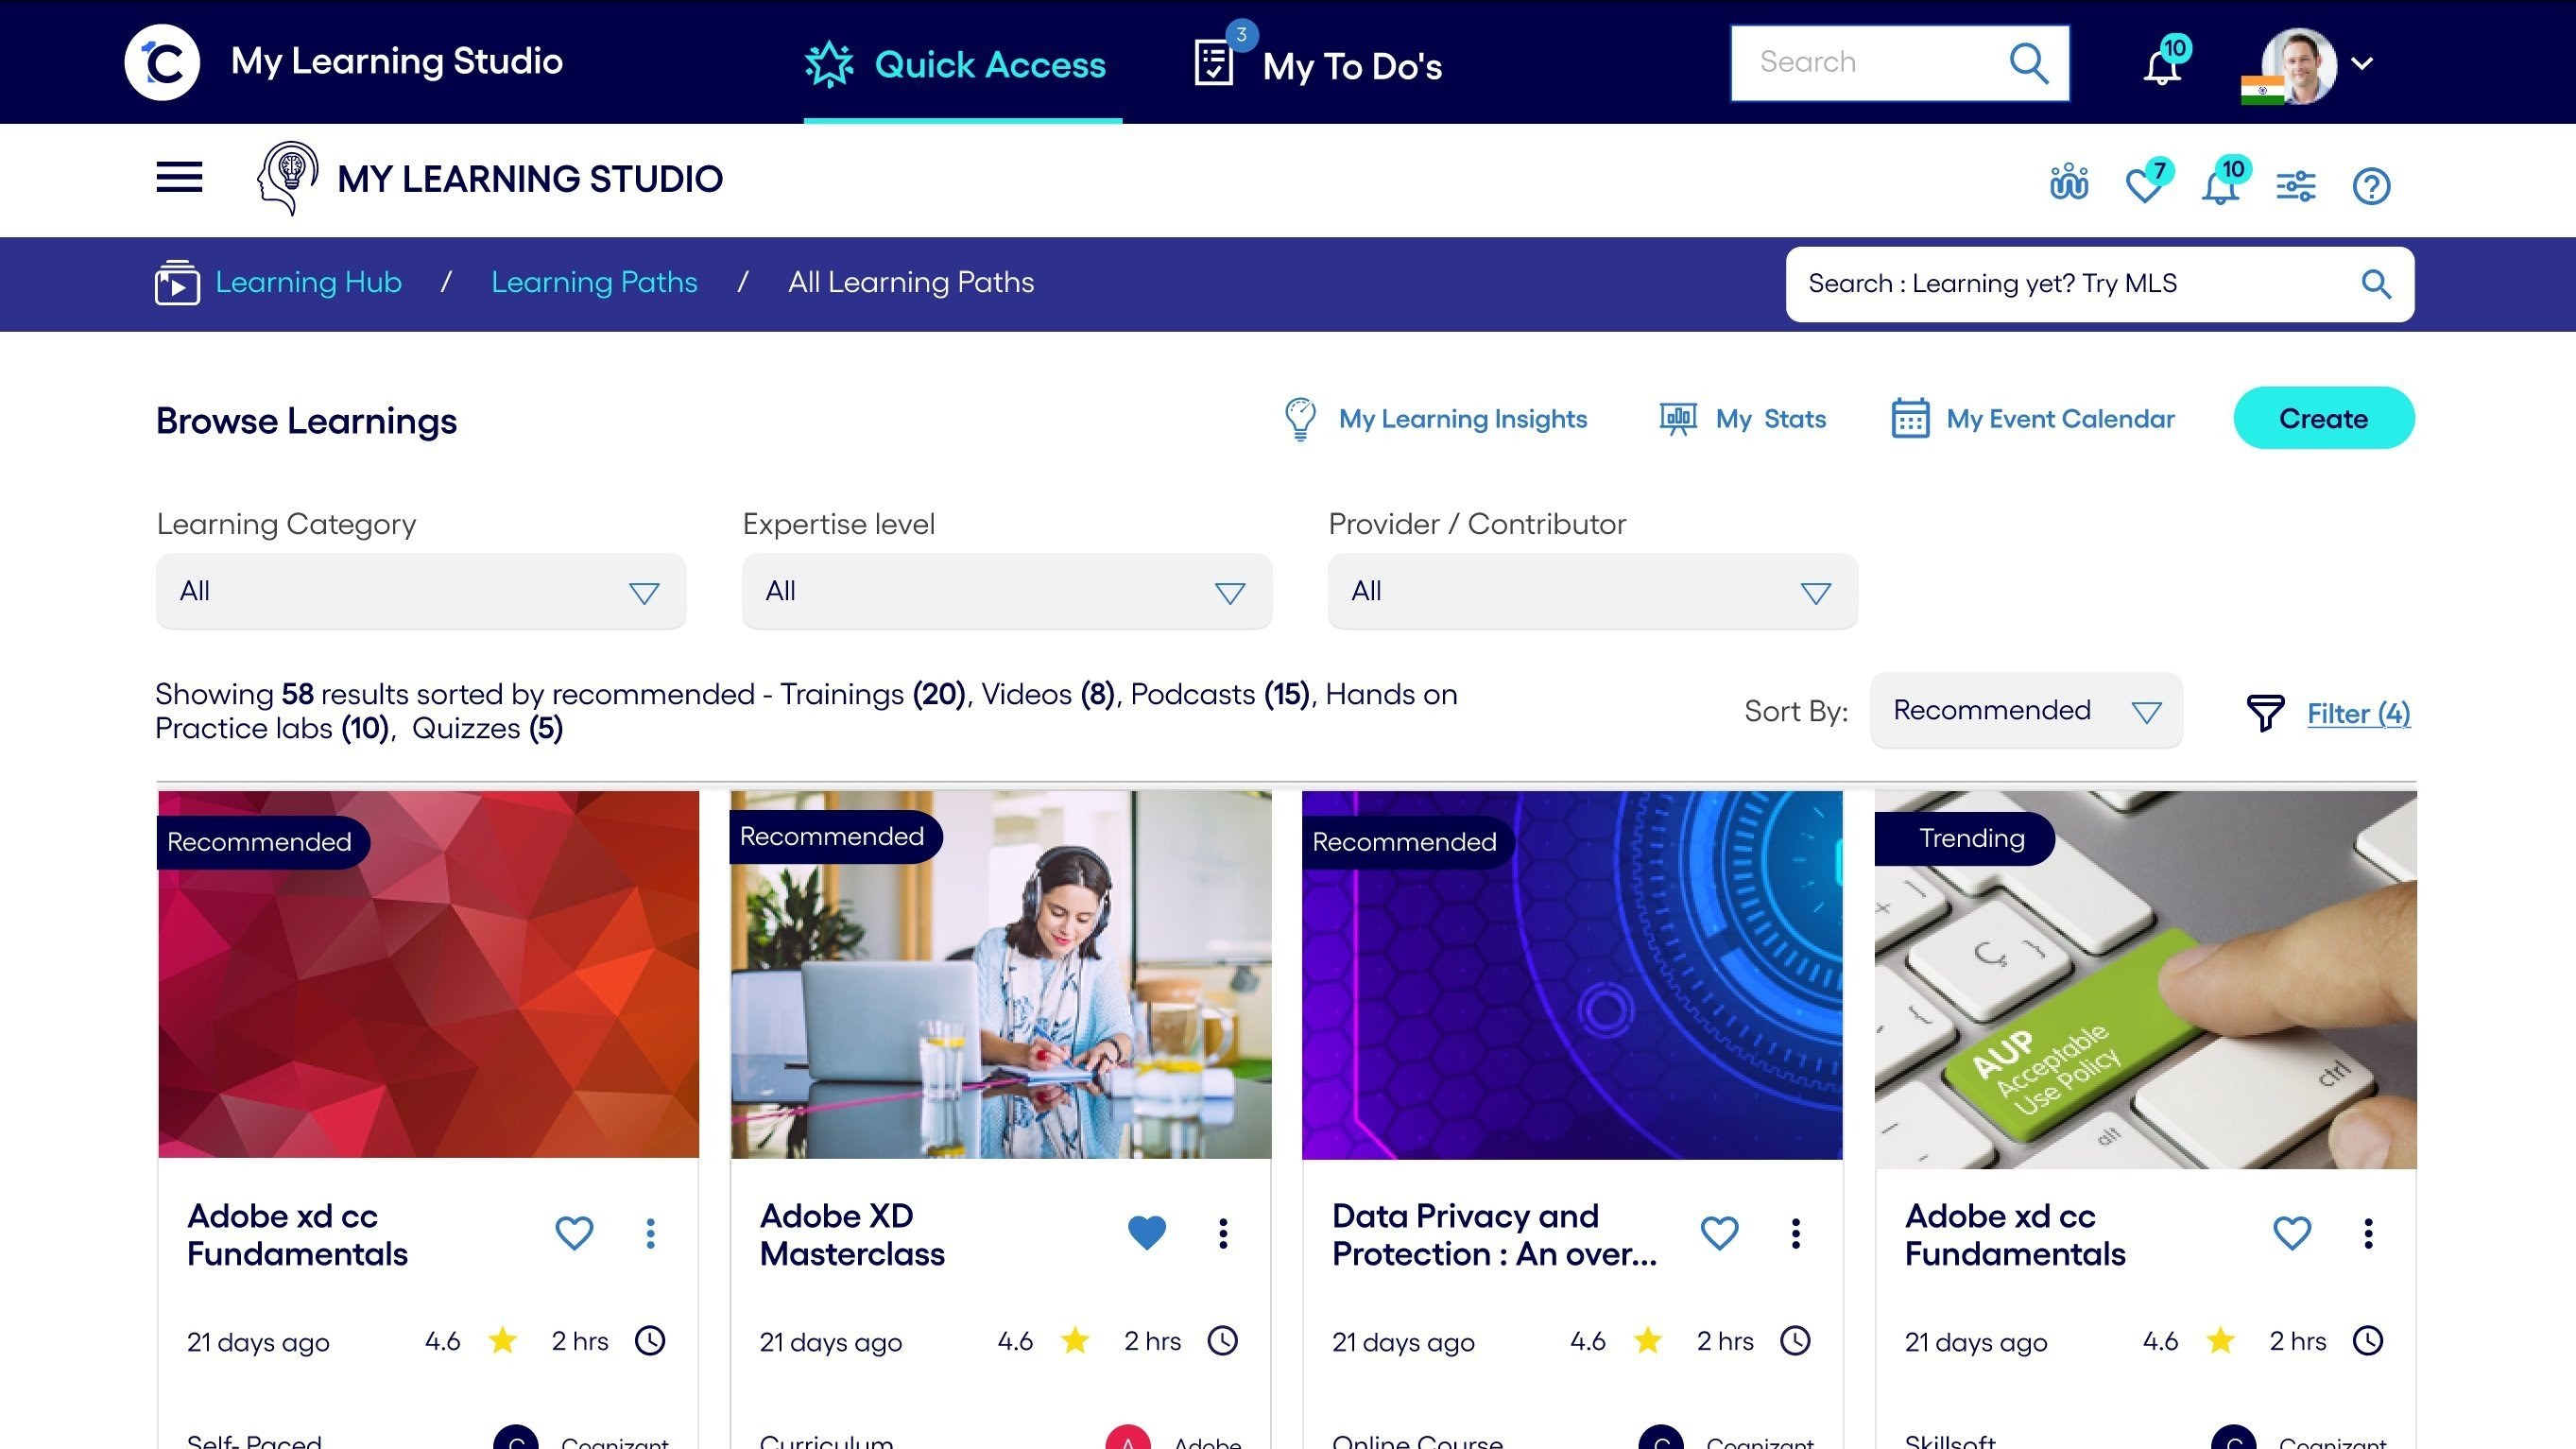Open Filter (4) link
This screenshot has width=2576, height=1449.
point(2358,713)
